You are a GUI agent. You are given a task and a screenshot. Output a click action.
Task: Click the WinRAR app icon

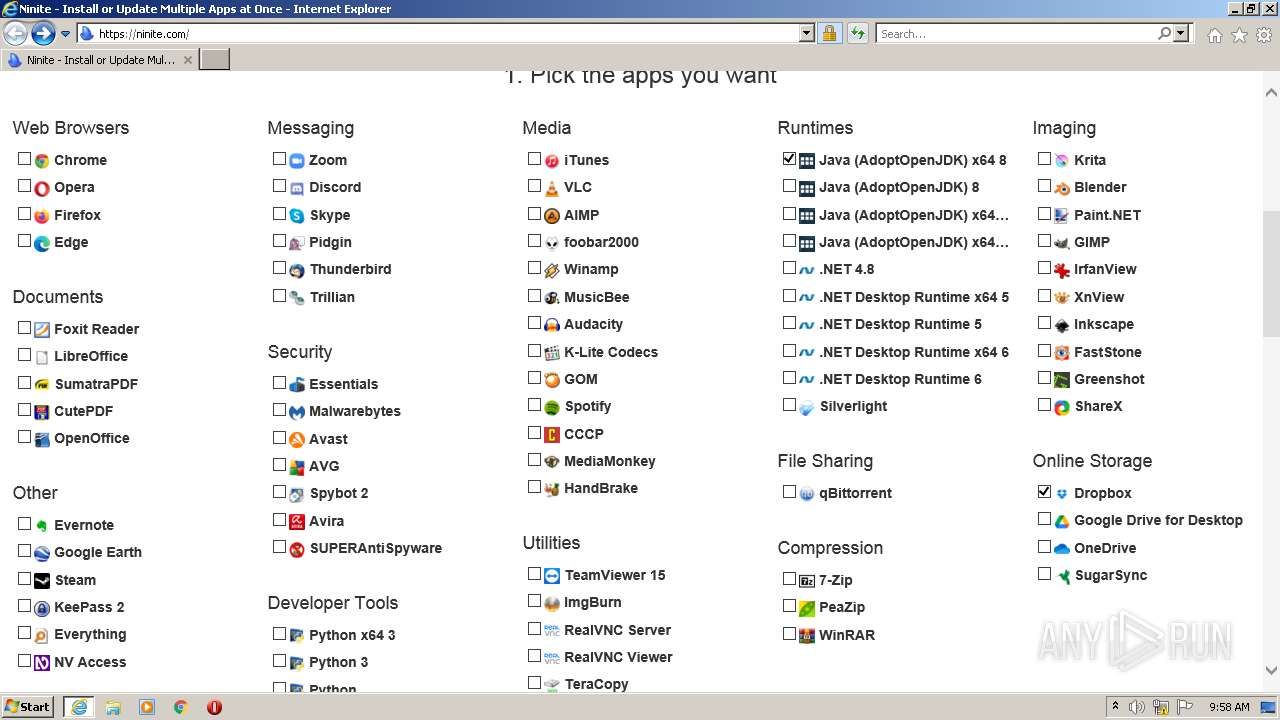coord(807,636)
